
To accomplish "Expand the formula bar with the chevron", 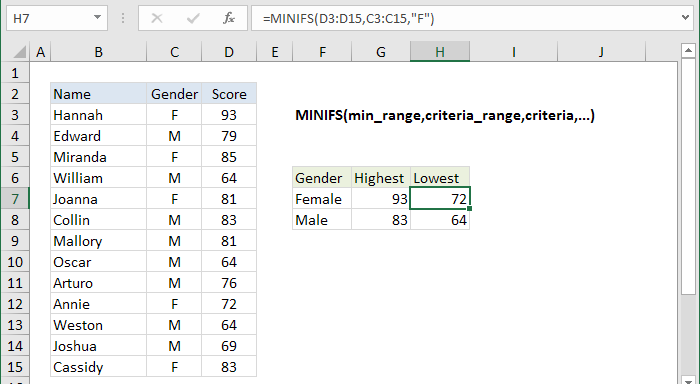I will (686, 18).
